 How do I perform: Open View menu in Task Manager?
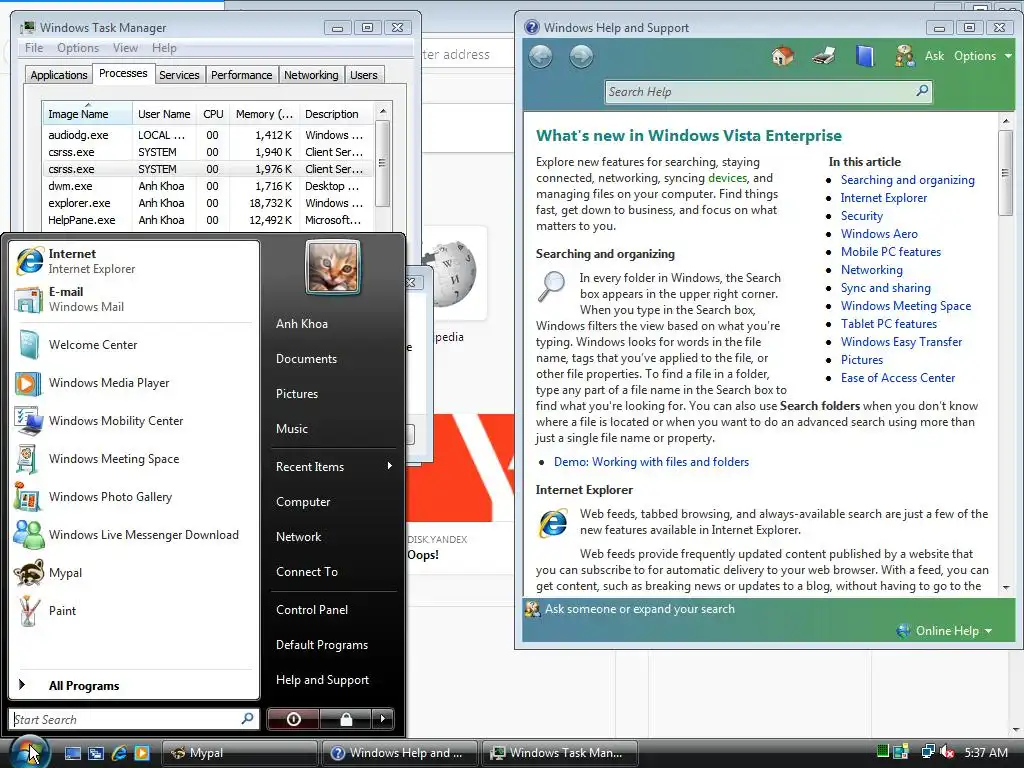[x=125, y=48]
